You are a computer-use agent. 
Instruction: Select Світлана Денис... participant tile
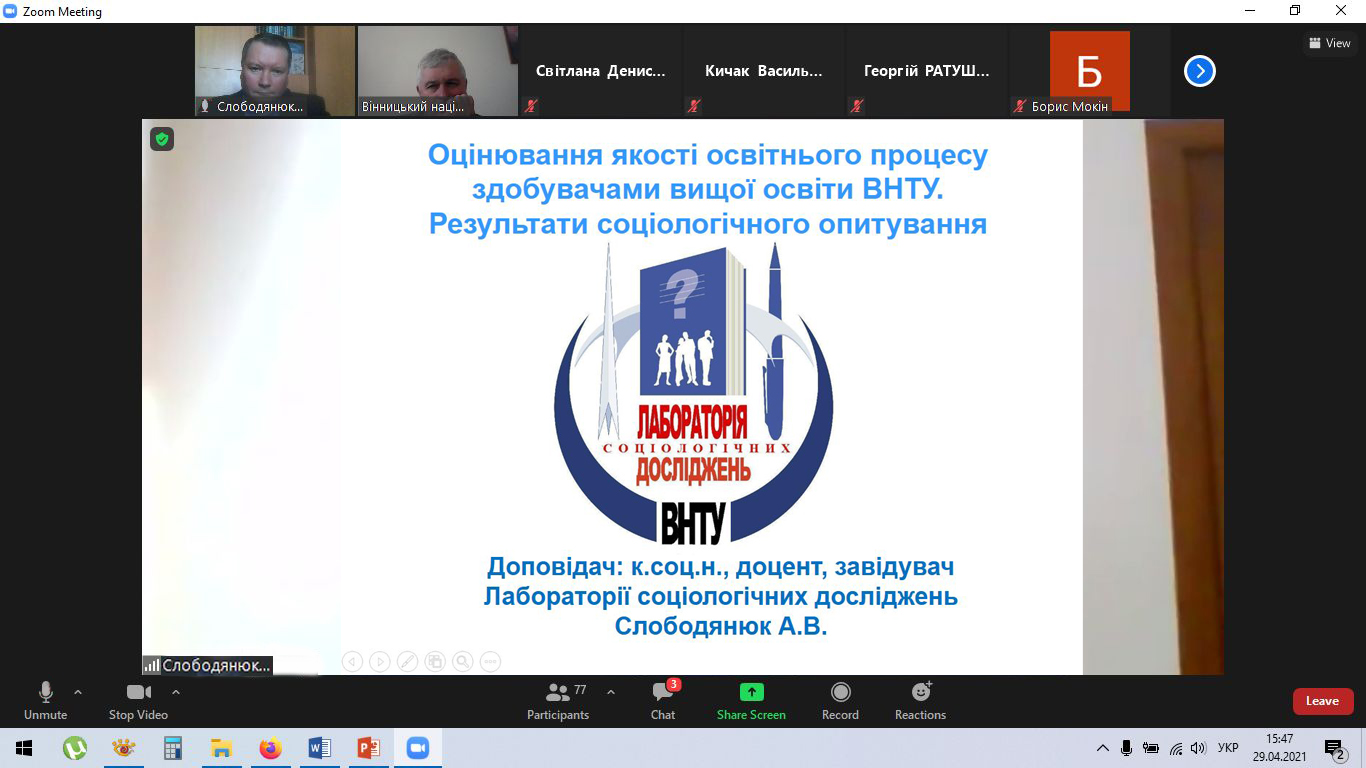[x=600, y=71]
